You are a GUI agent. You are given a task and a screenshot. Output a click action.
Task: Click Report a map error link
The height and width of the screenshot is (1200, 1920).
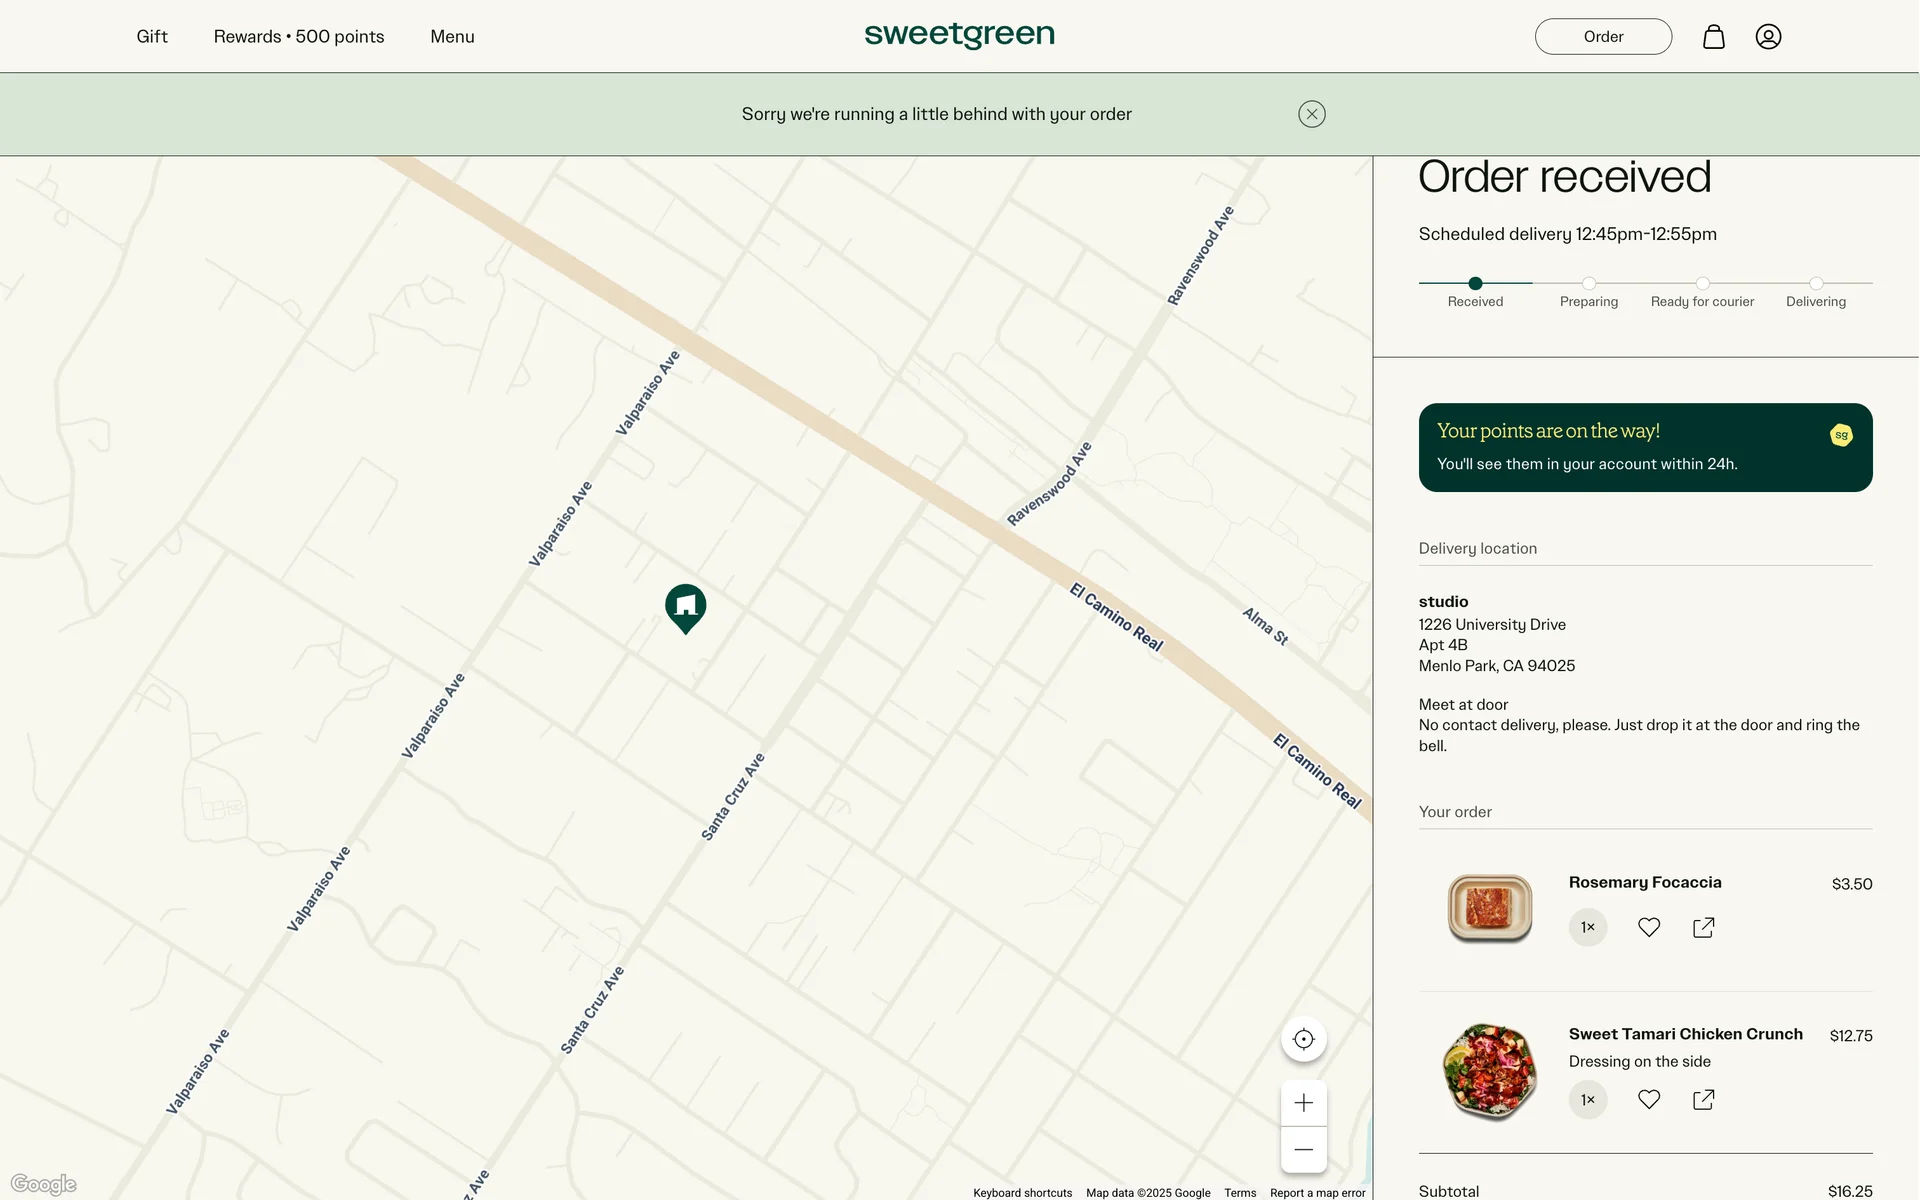click(1316, 1192)
